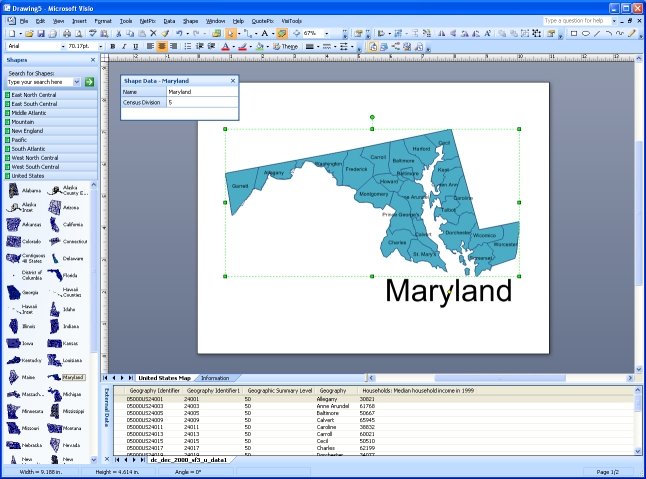Click the Print icon
Viewport: 646px width, 479px height.
(67, 34)
